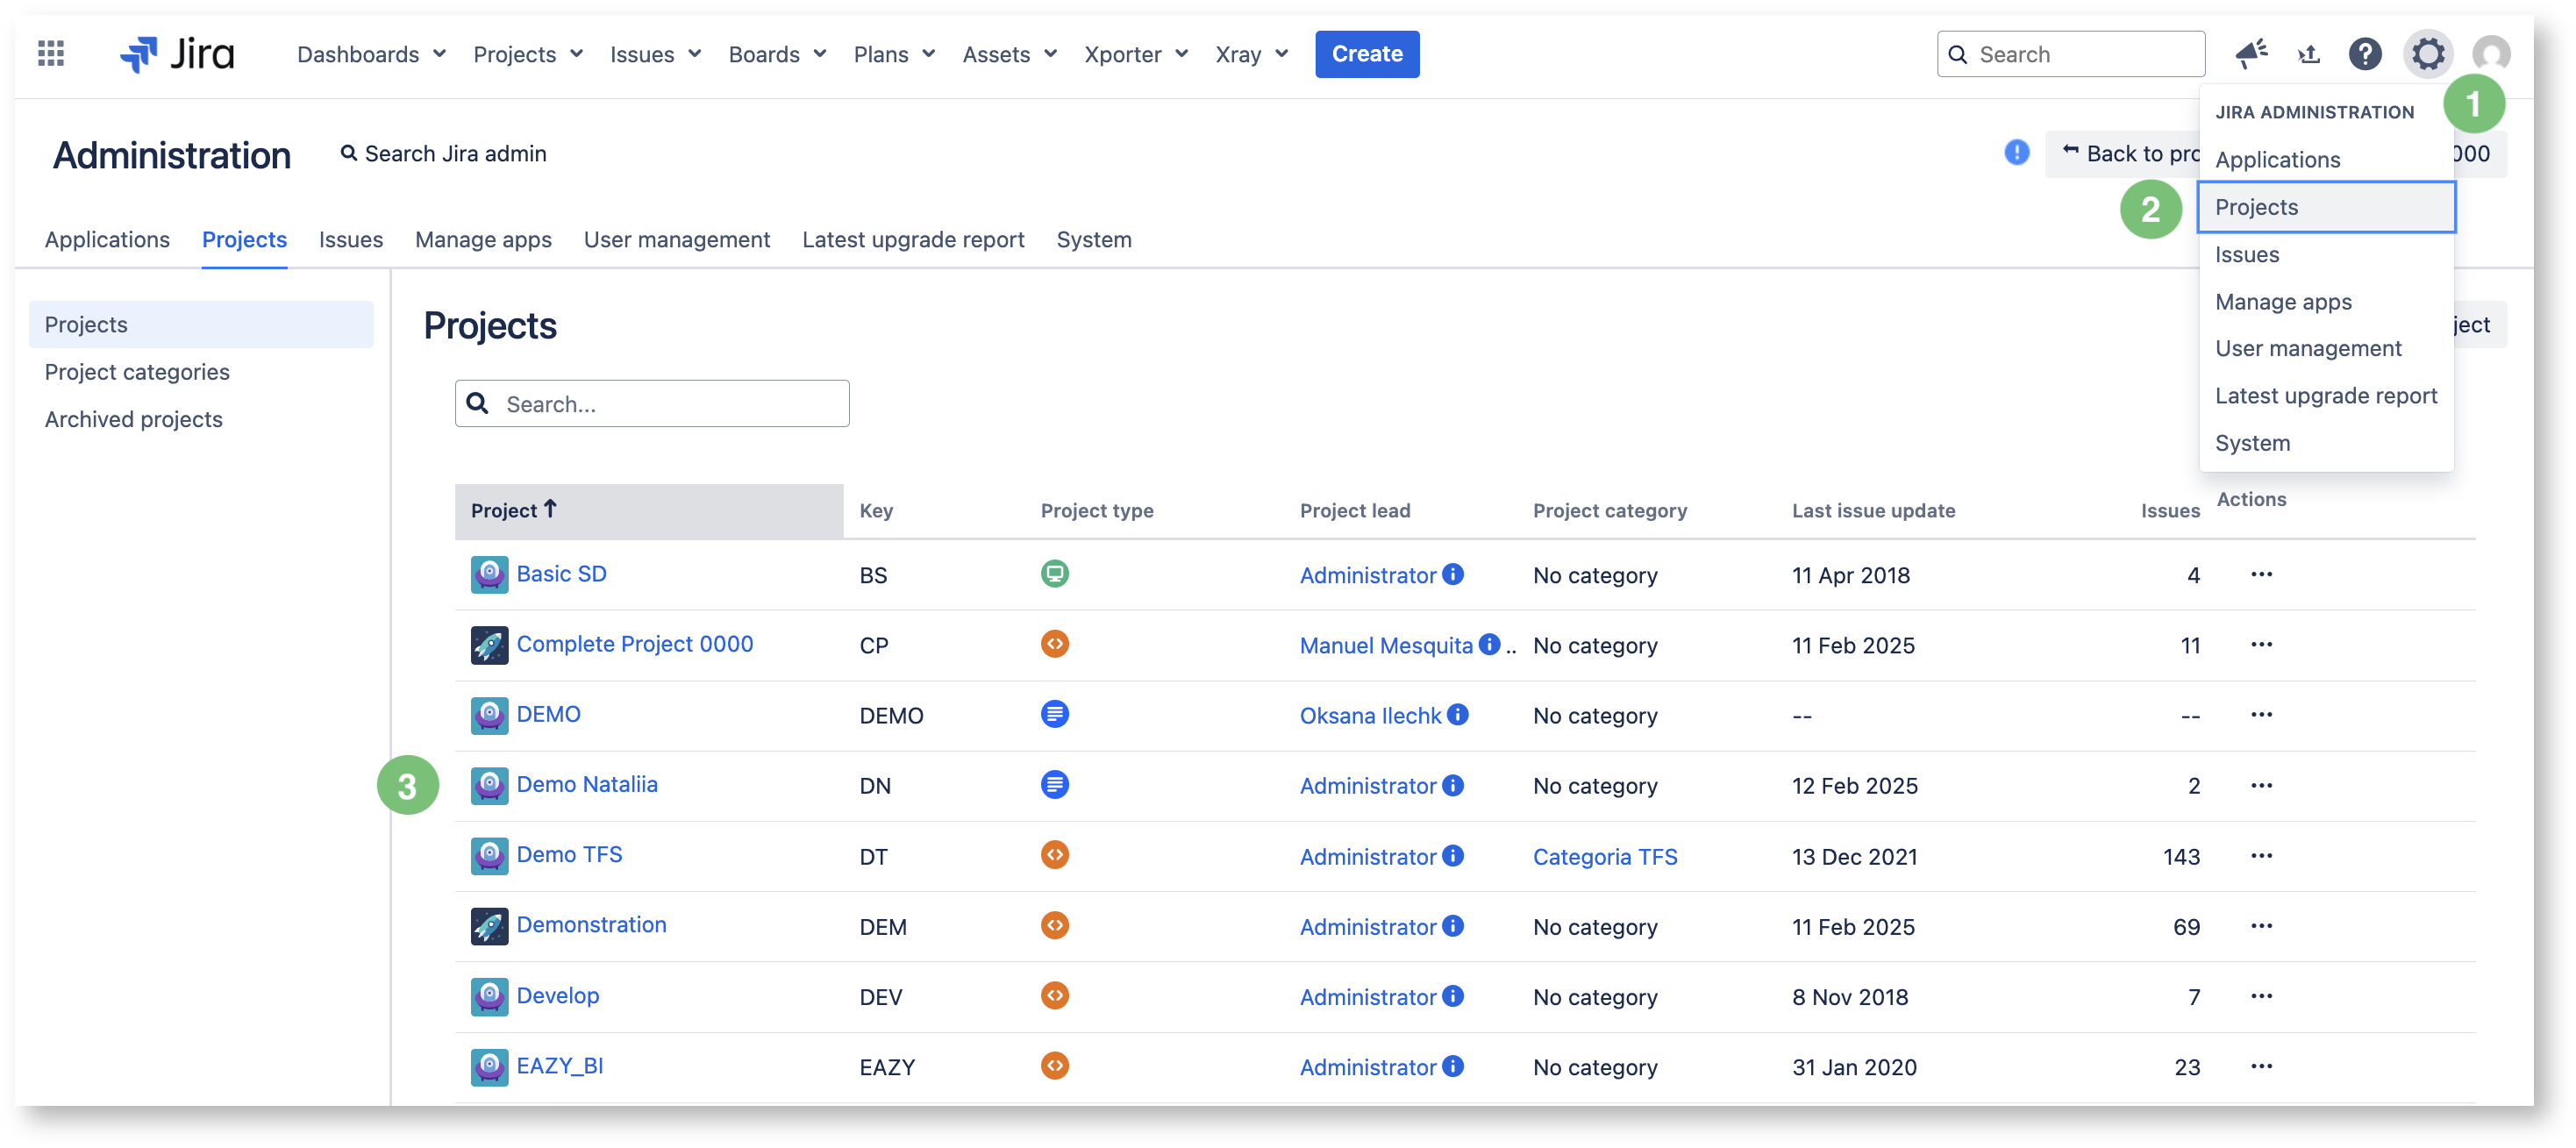Viewport: 2576px width, 1148px height.
Task: Open the EAZY_BI project link
Action: coord(559,1065)
